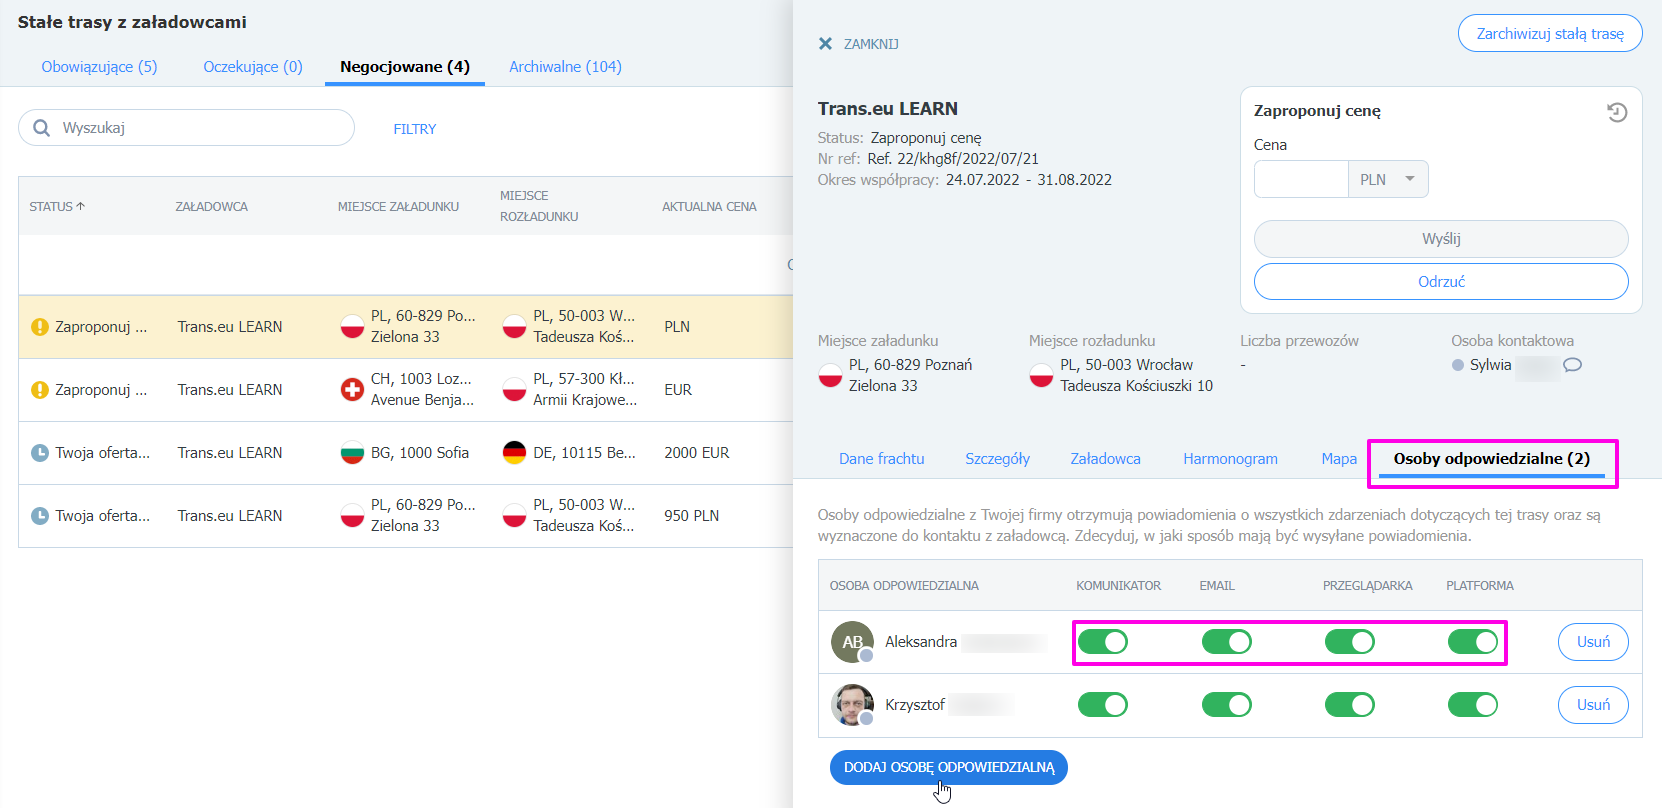Sort by ZAŁADOWCA column header

coord(212,207)
